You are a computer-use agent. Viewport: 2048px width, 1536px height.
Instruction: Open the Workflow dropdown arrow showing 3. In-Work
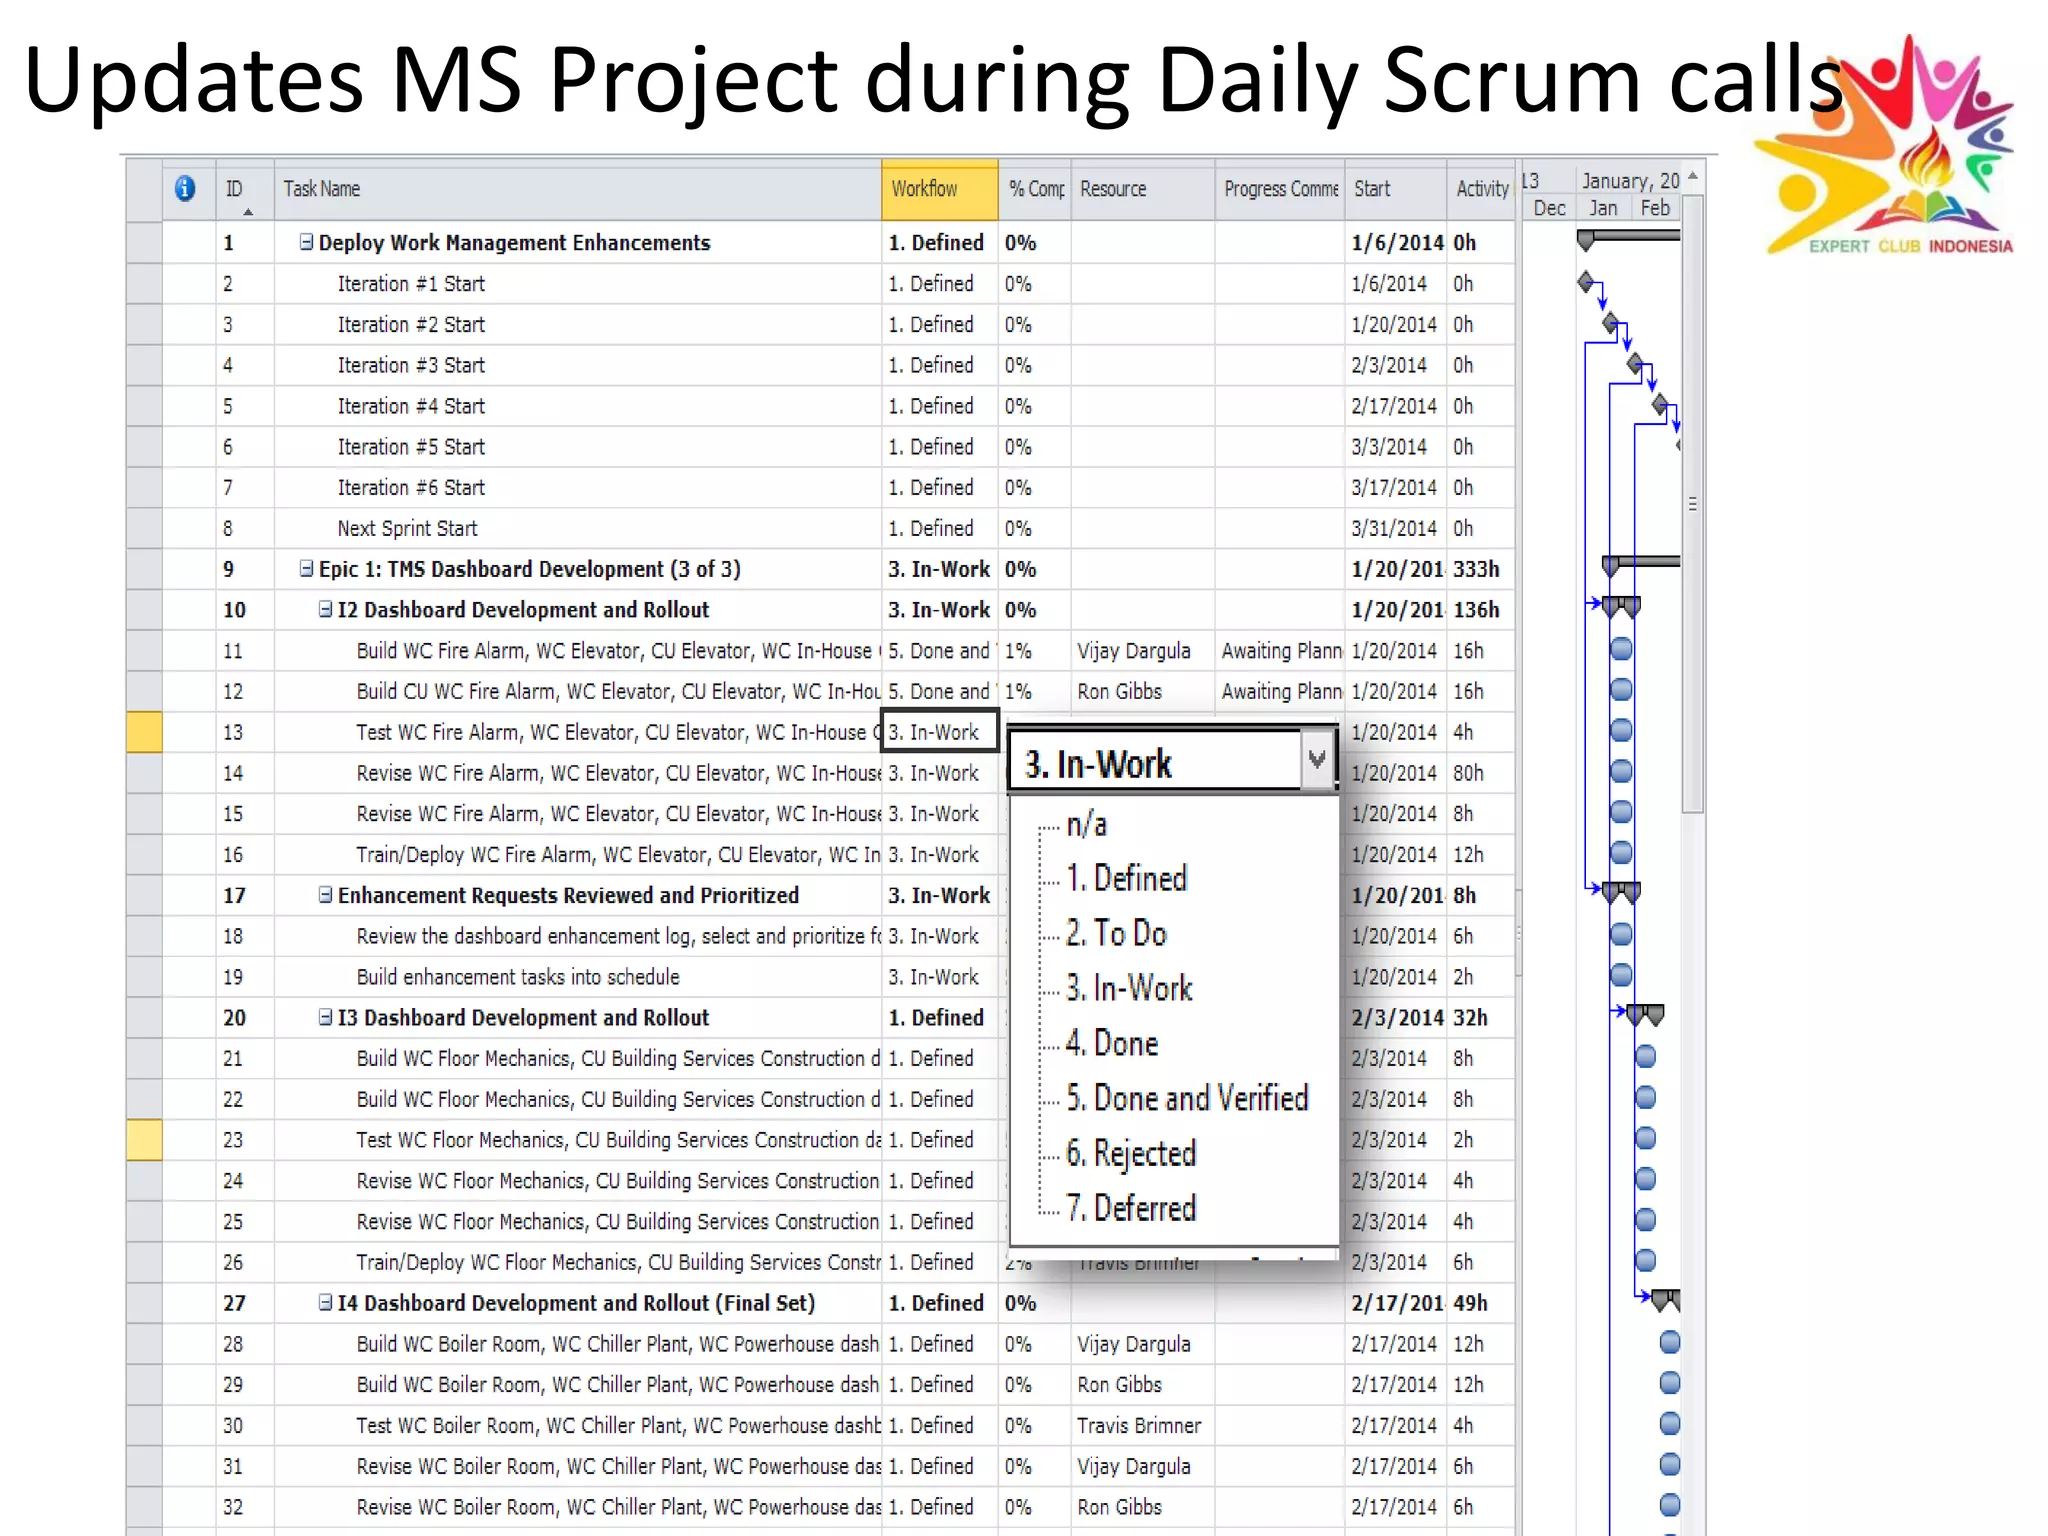[x=1316, y=761]
